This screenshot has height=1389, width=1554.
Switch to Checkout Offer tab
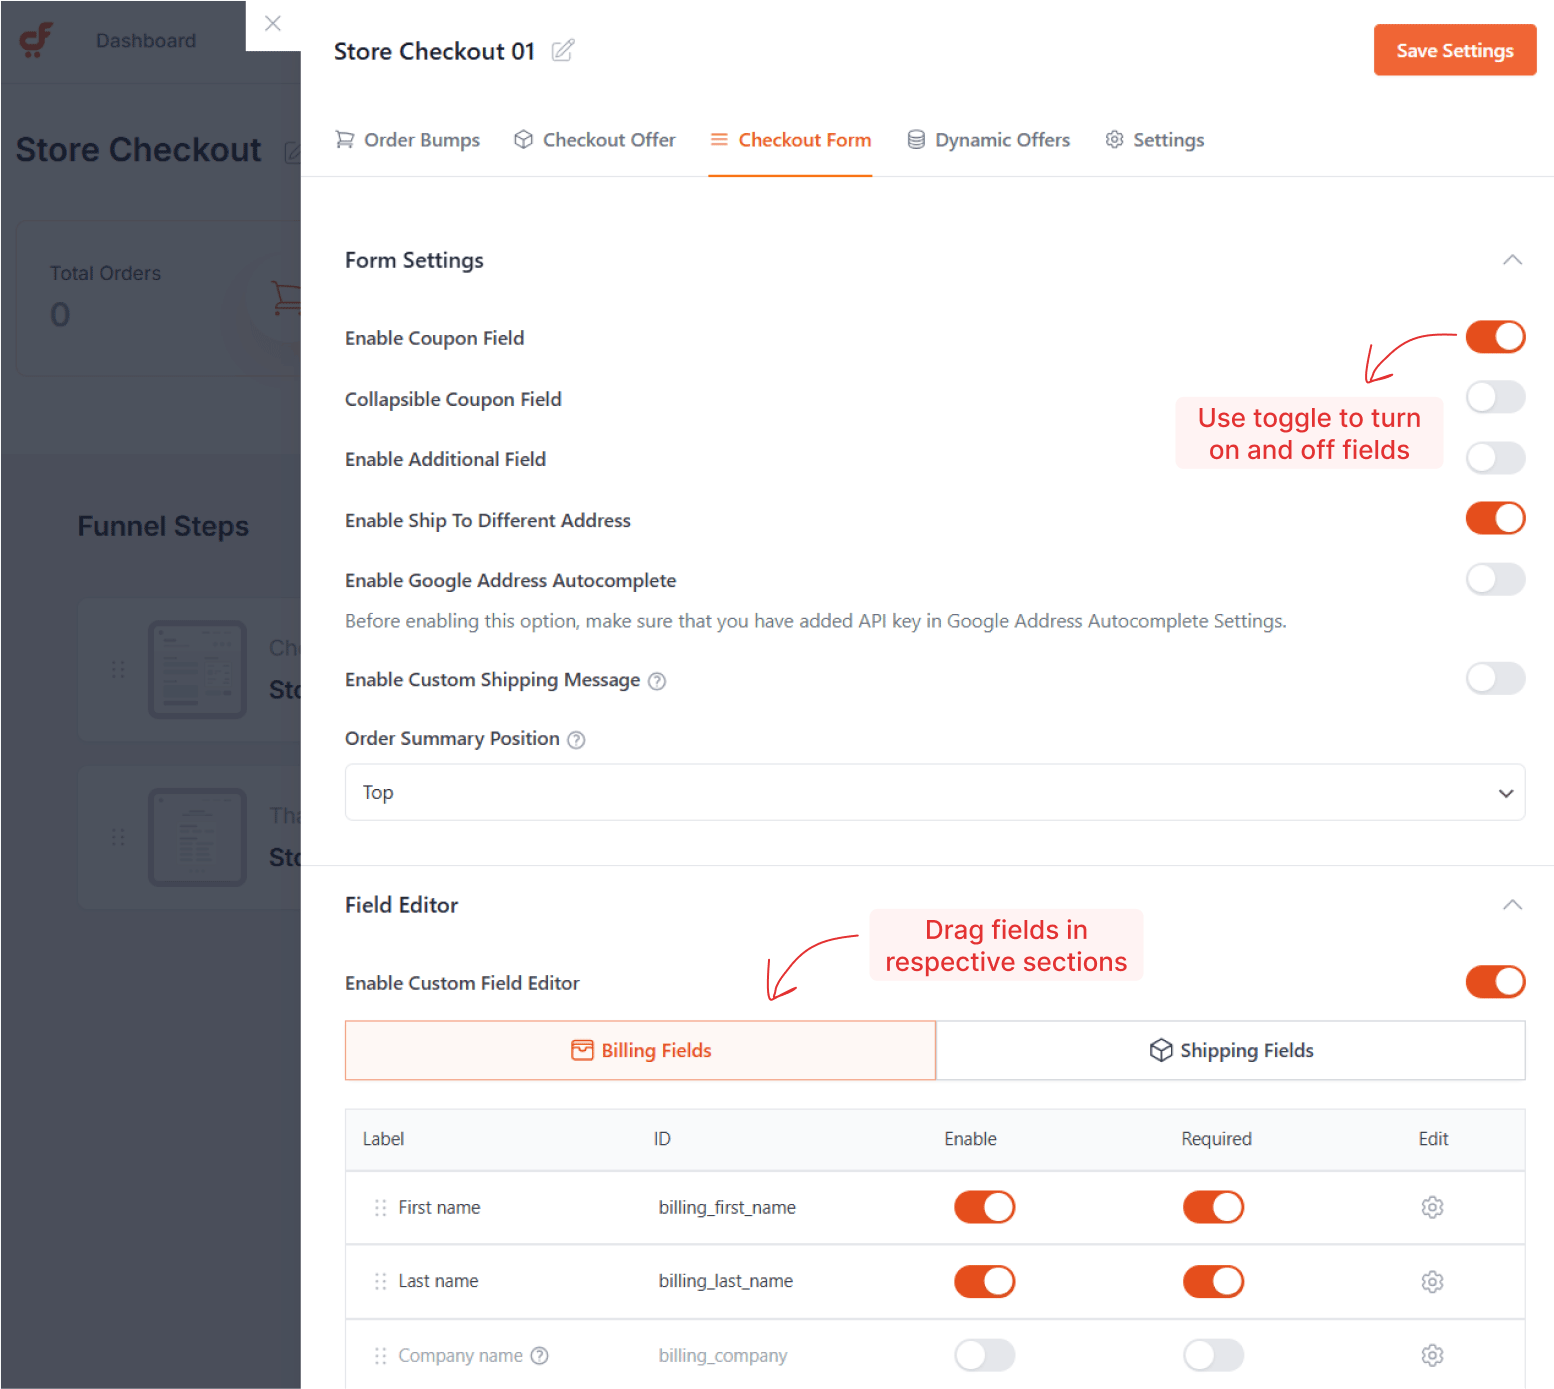point(594,140)
